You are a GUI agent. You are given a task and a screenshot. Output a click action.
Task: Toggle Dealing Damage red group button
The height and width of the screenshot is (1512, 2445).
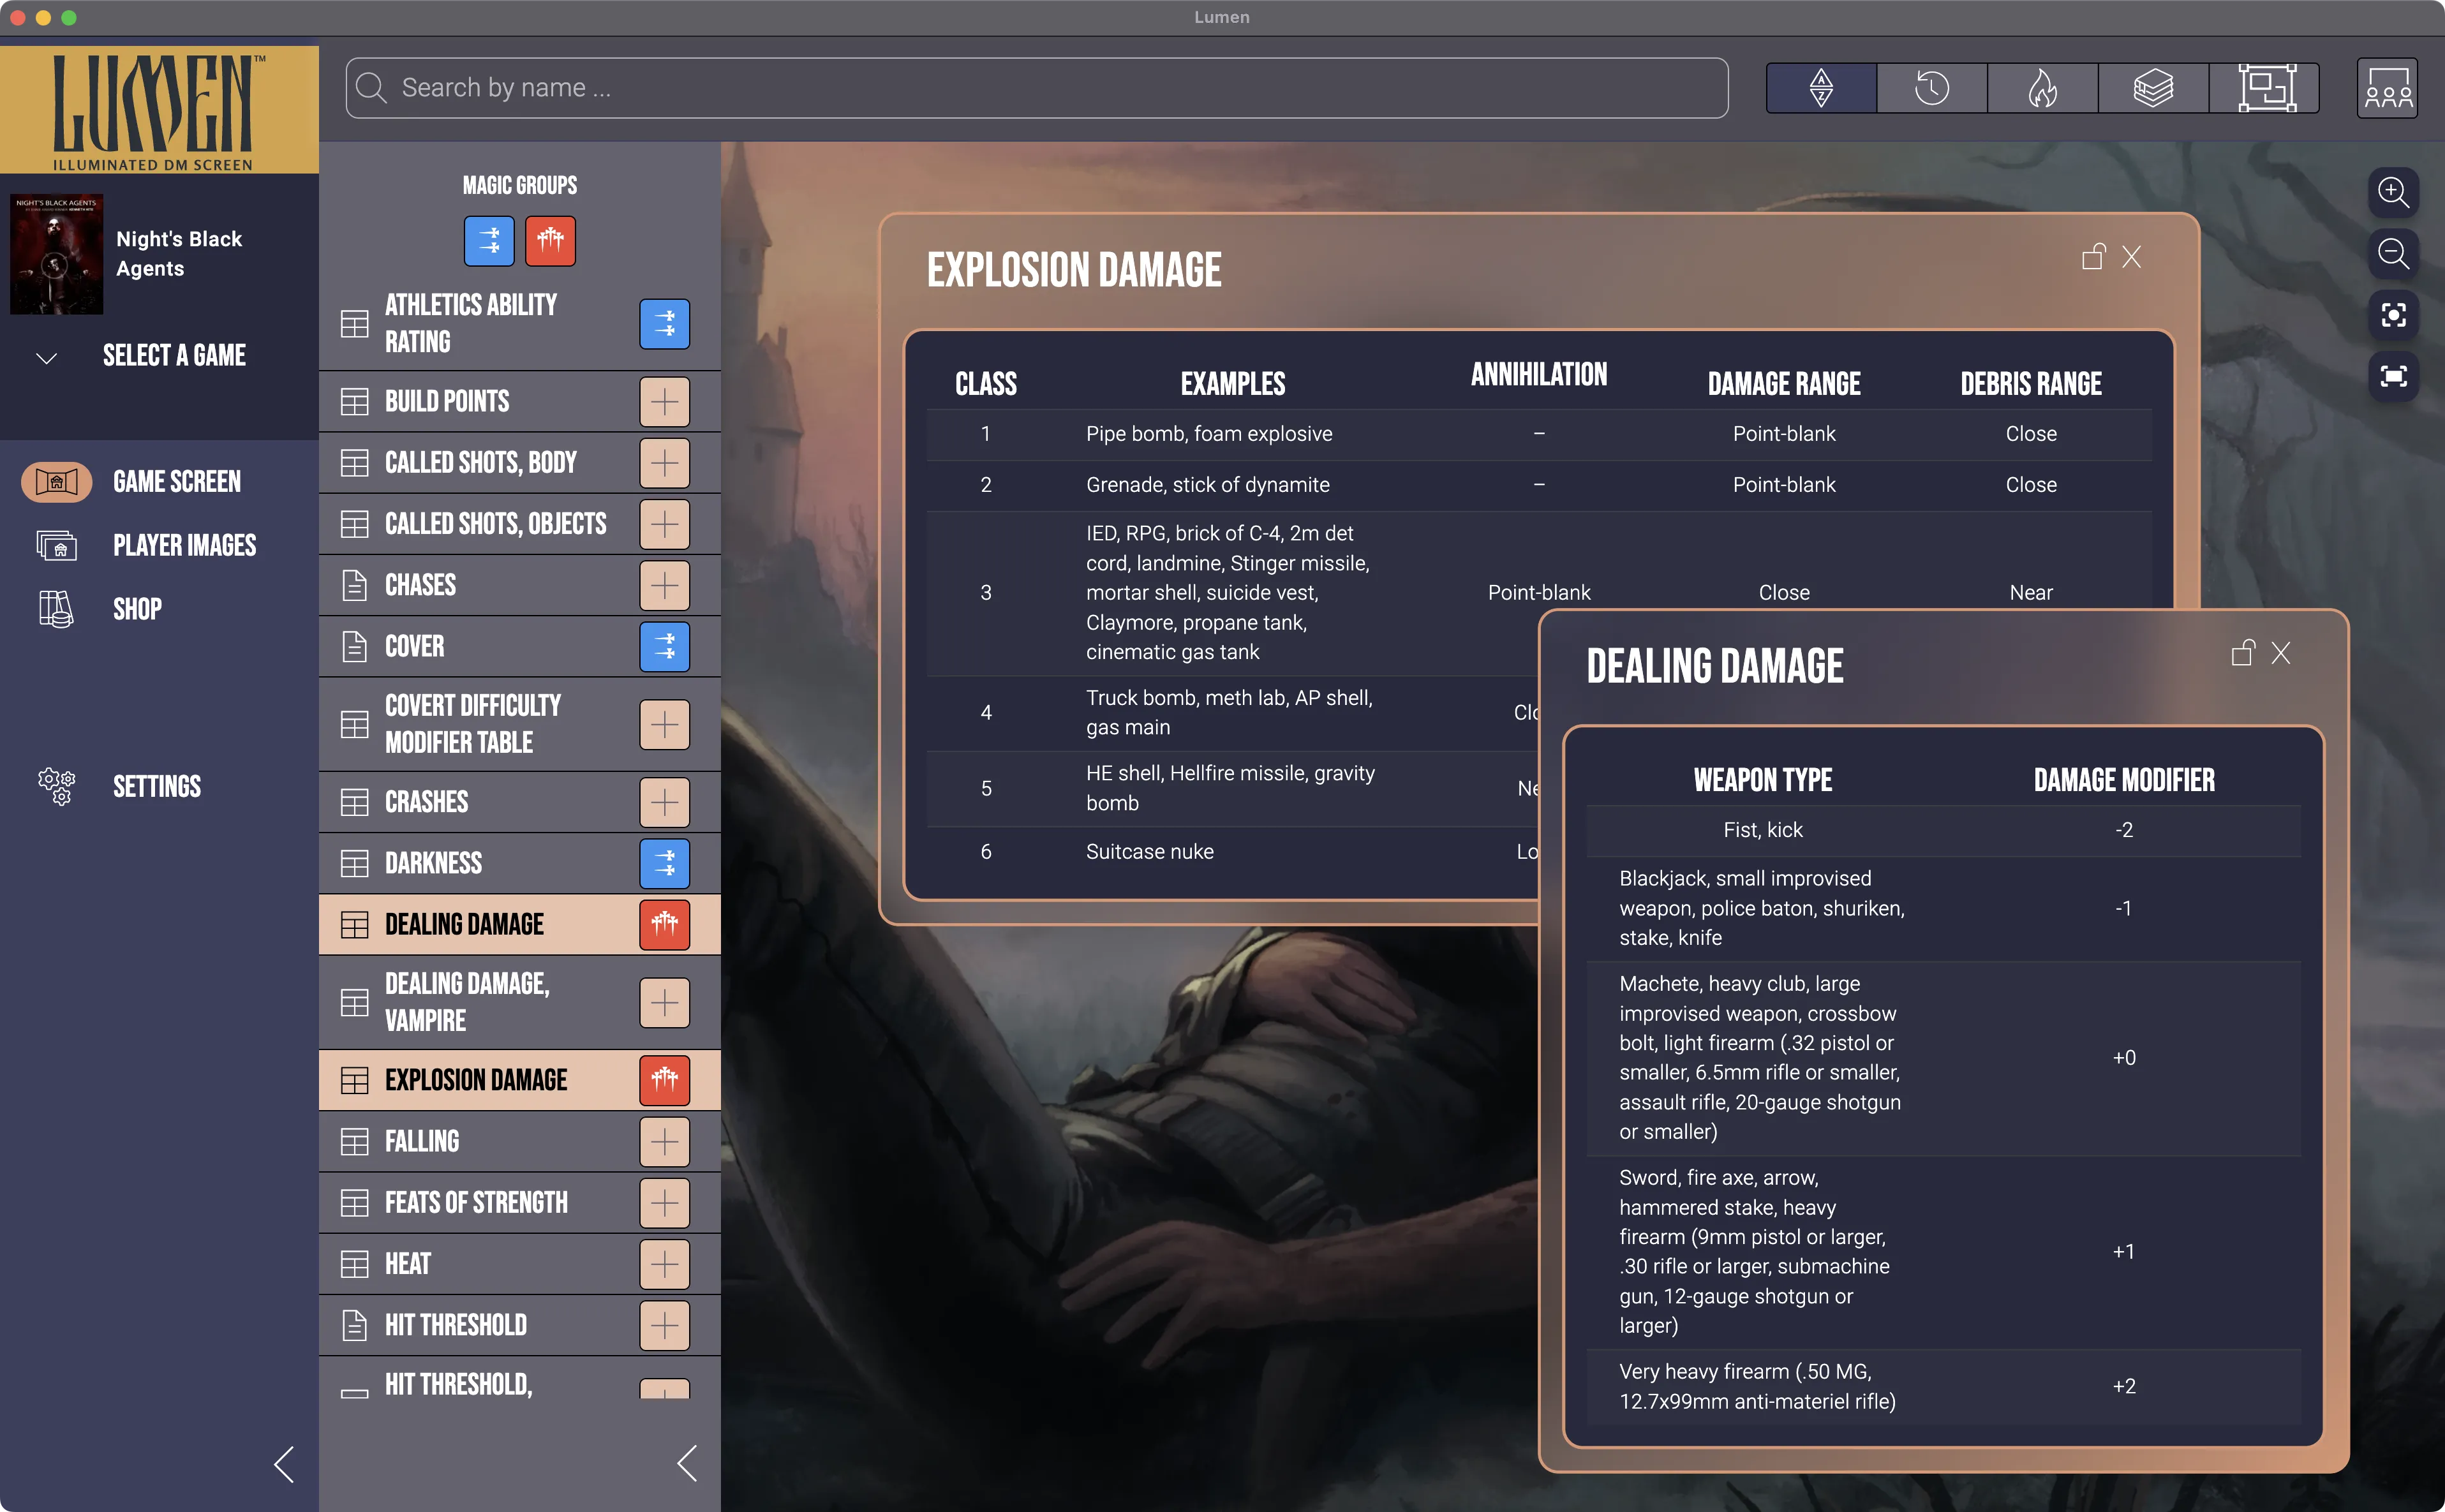(664, 924)
